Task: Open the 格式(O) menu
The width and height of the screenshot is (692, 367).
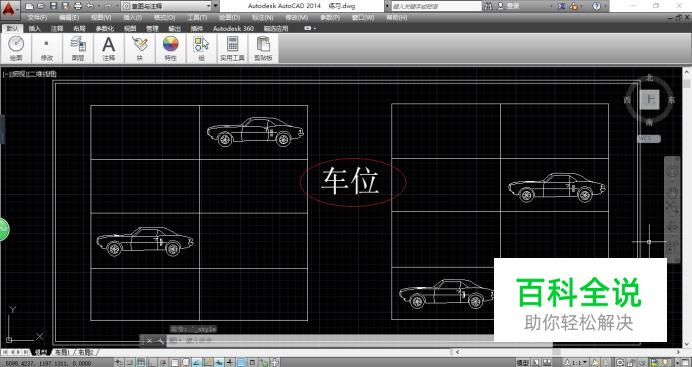Action: [164, 18]
